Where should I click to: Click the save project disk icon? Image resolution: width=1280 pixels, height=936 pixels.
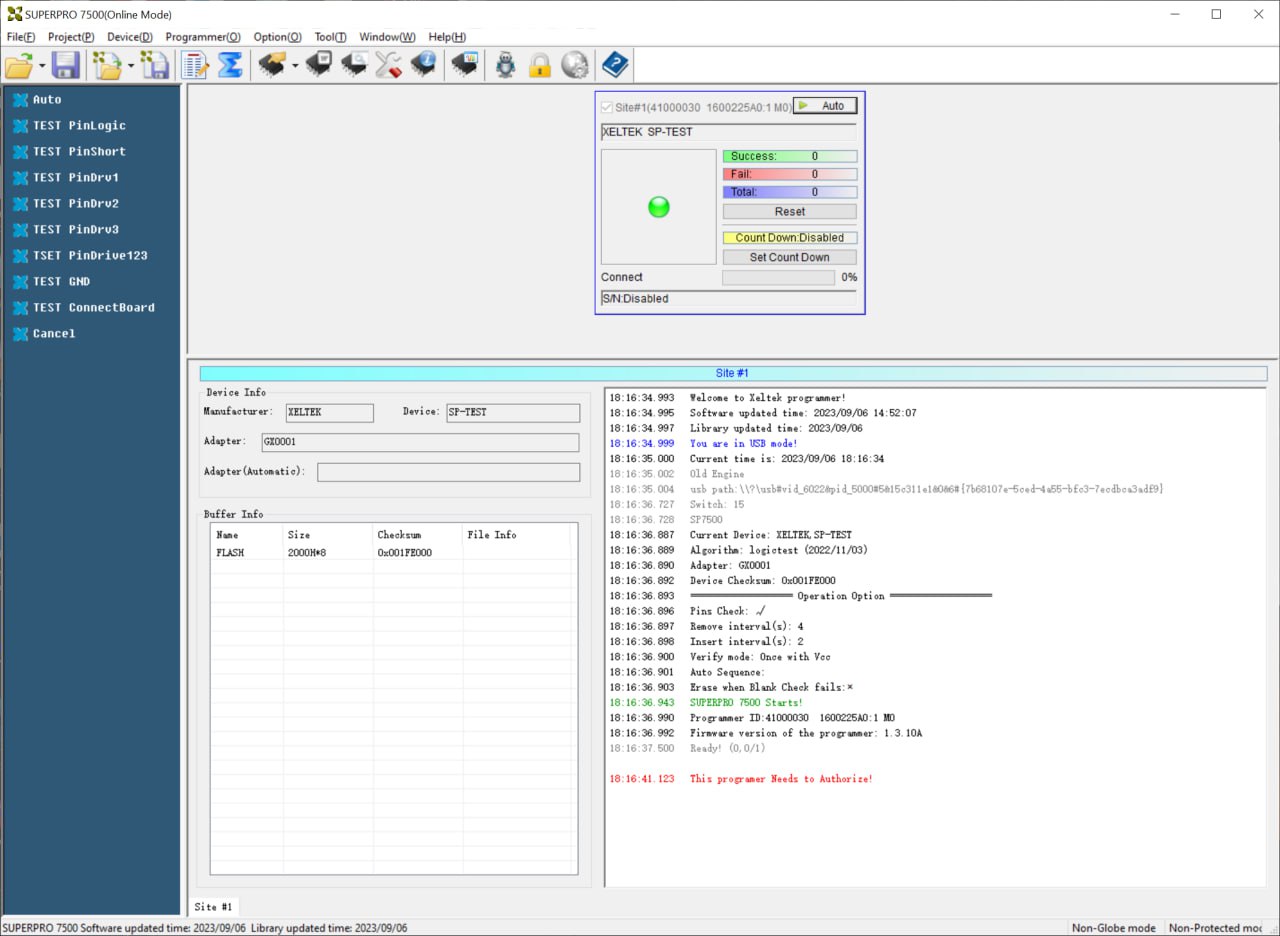(155, 66)
